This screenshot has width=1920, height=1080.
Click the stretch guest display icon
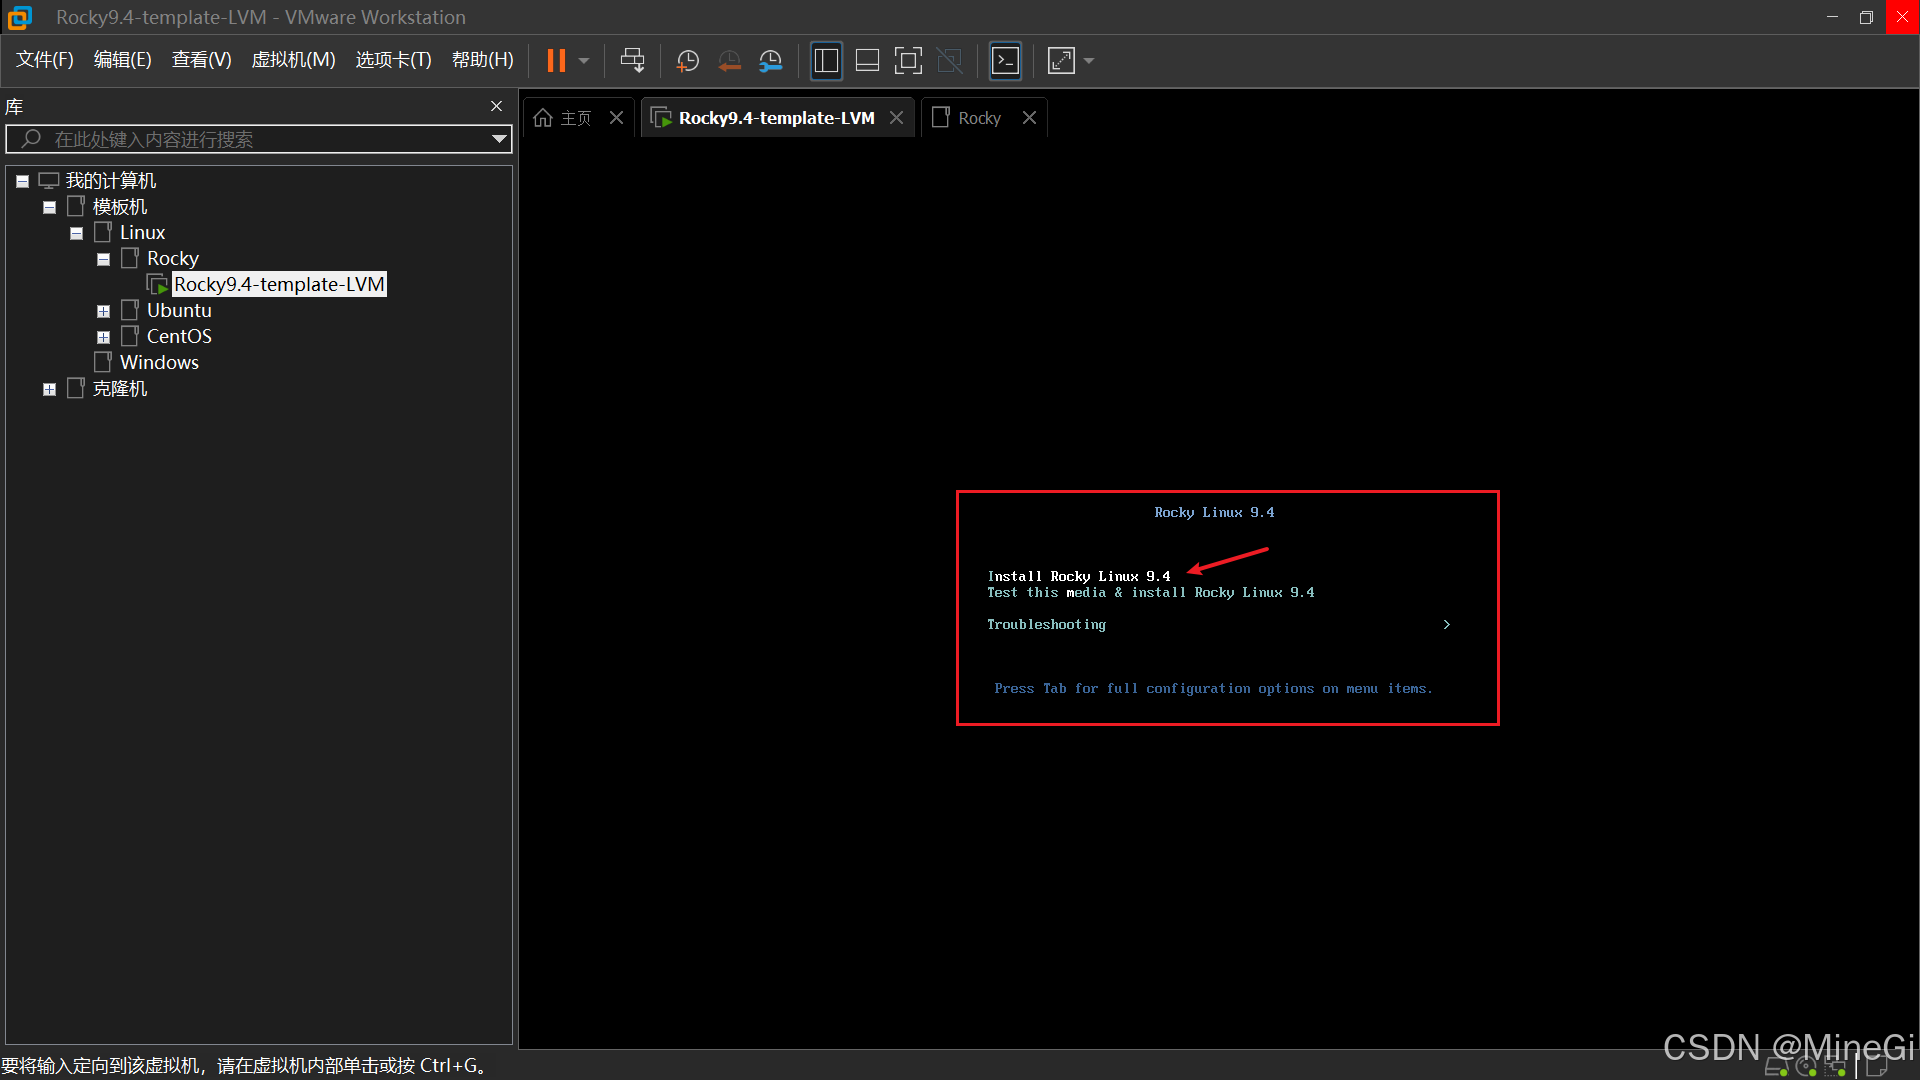[1061, 61]
